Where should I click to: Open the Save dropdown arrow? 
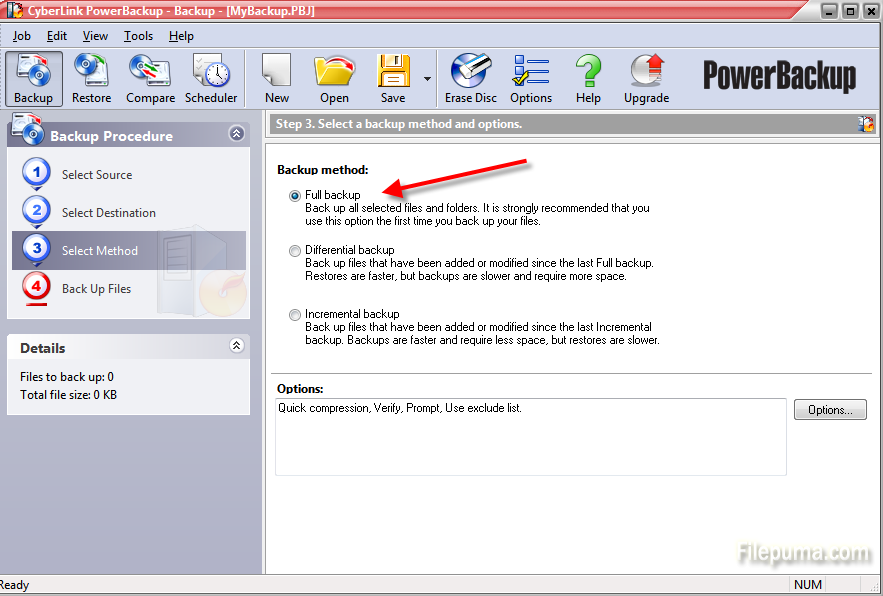428,79
